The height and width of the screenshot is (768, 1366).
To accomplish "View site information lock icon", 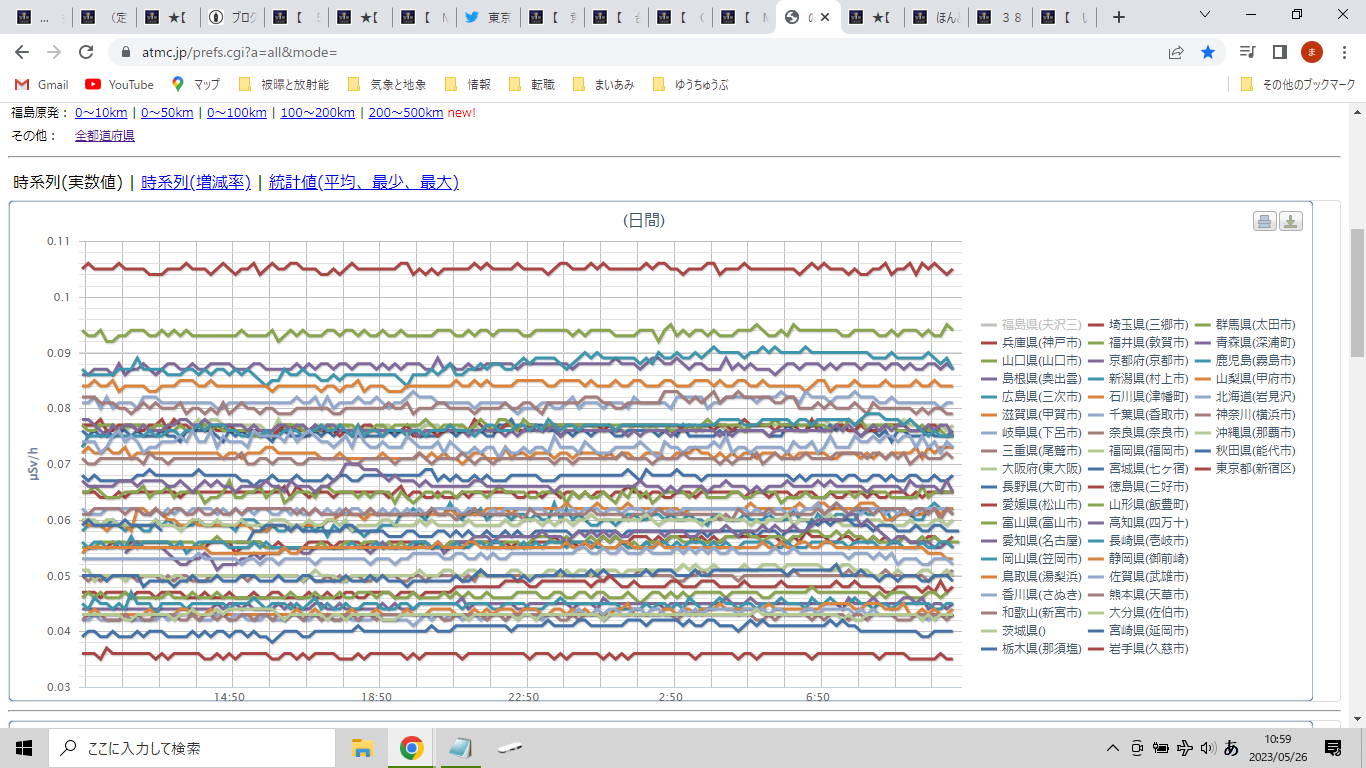I will 126,52.
